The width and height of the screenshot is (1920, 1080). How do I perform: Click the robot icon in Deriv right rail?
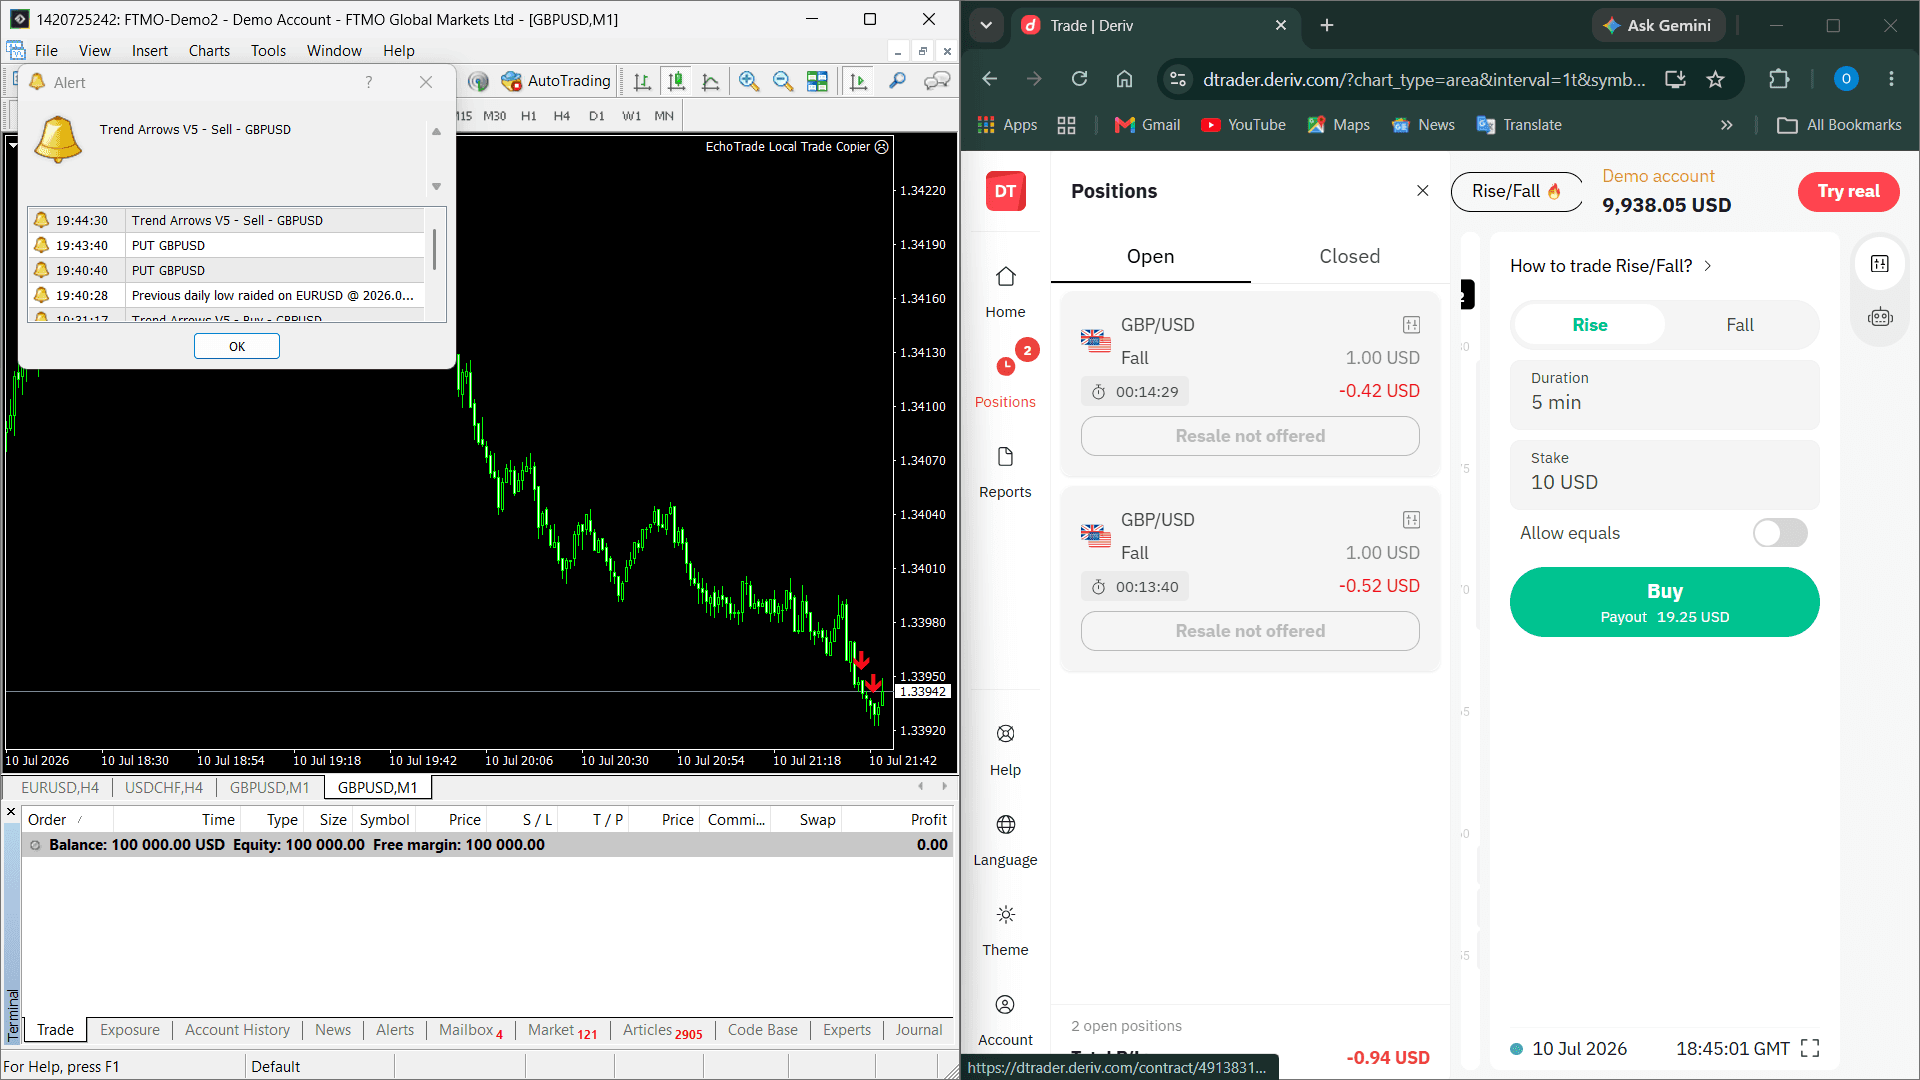point(1880,317)
